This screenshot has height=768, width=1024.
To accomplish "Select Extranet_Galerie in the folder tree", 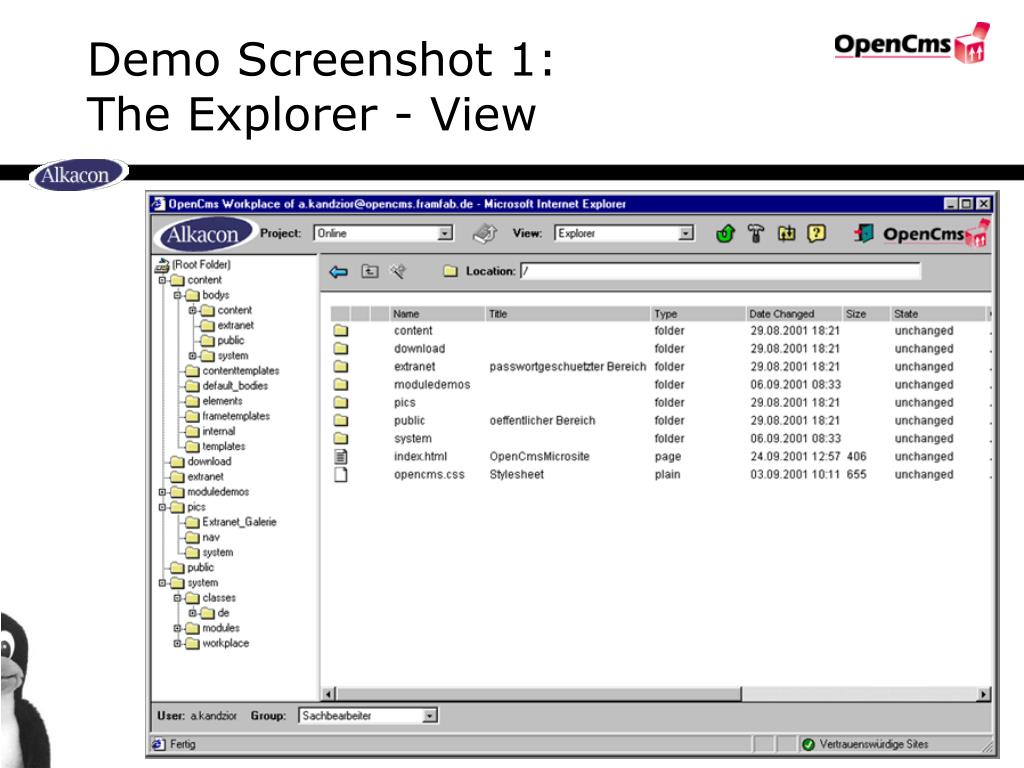I will click(x=239, y=522).
